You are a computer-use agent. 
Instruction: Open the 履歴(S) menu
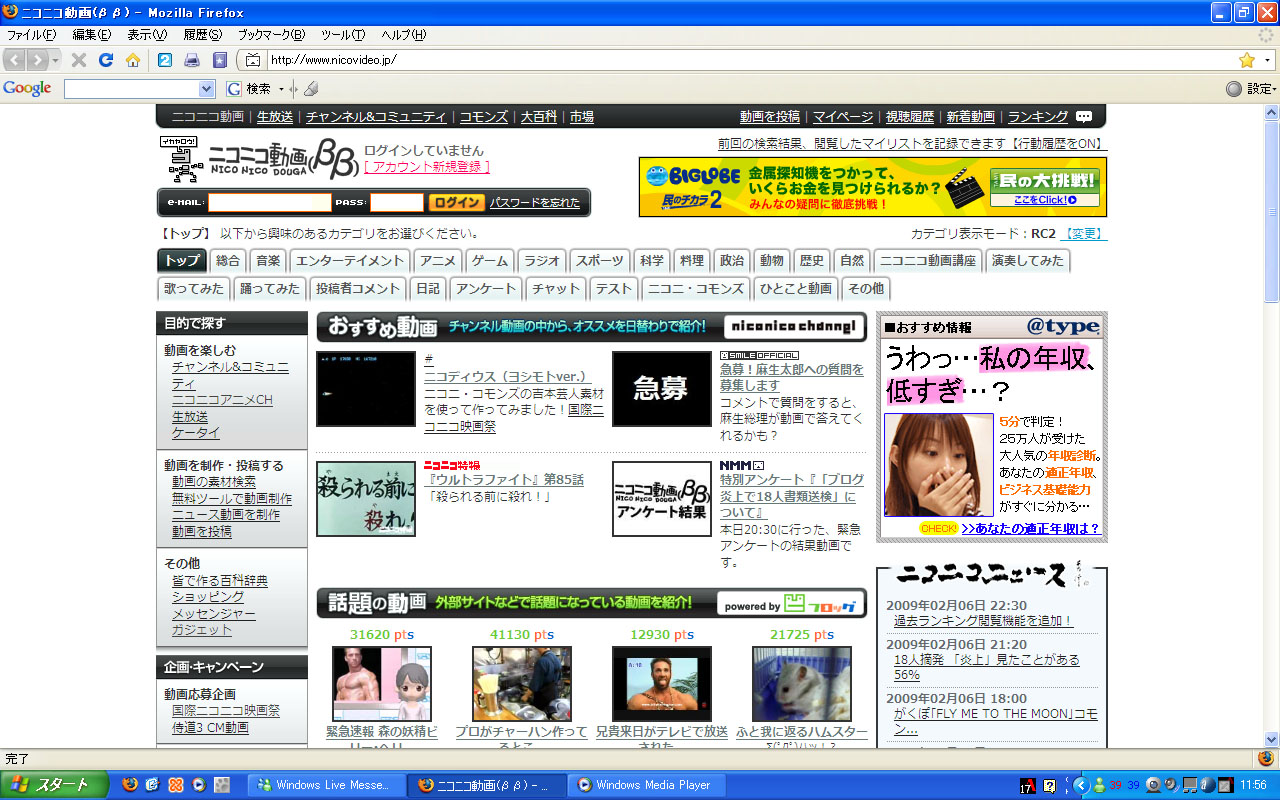pyautogui.click(x=202, y=35)
